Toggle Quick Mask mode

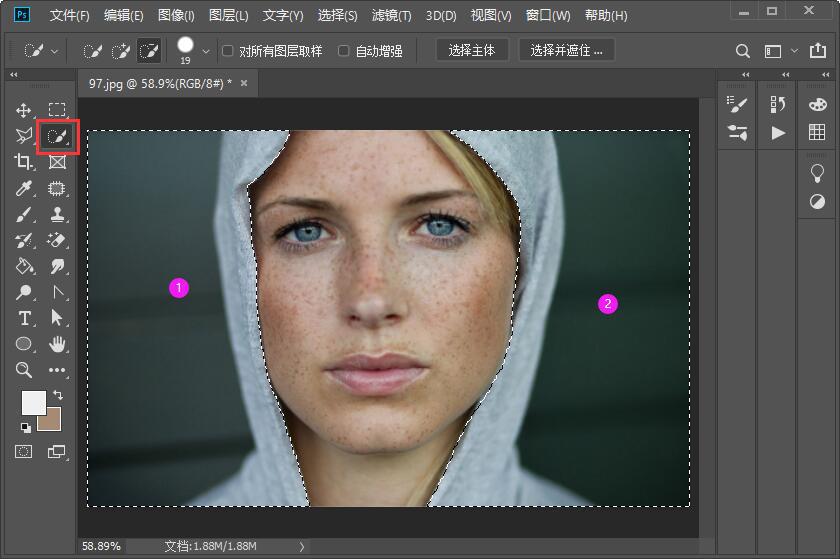(23, 452)
